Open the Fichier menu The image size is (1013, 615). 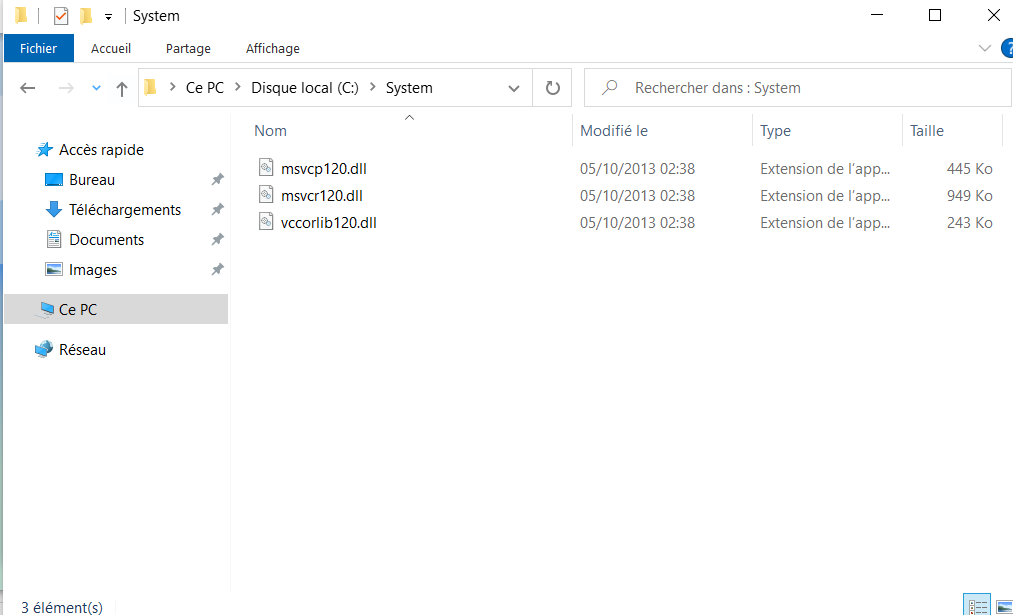coord(39,48)
